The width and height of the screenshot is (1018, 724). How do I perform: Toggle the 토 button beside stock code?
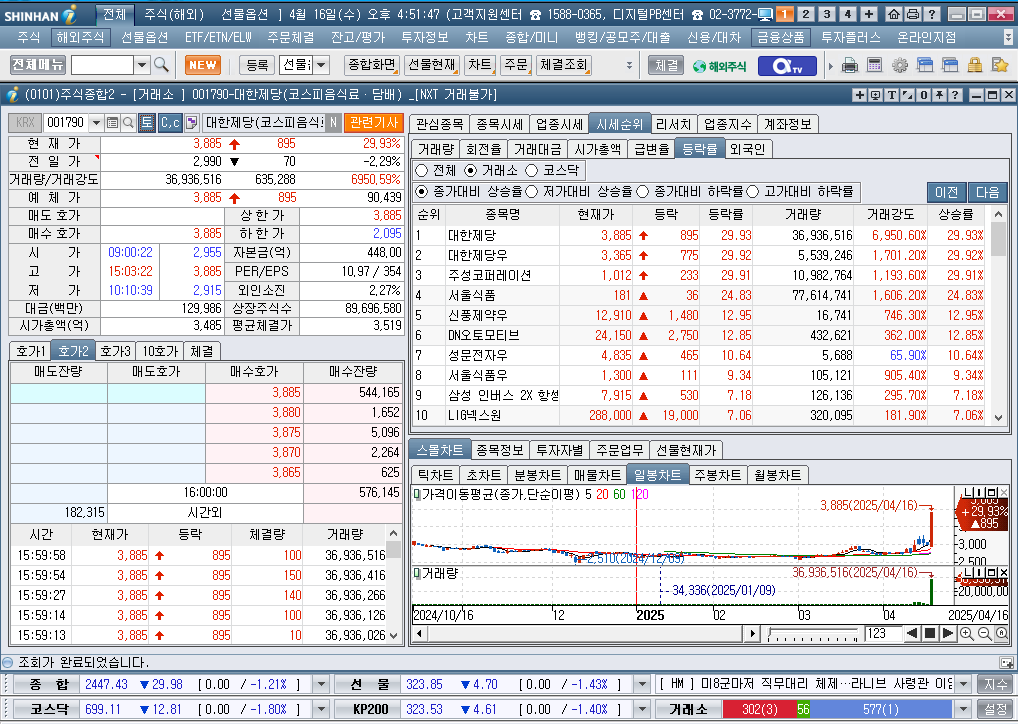[x=147, y=123]
